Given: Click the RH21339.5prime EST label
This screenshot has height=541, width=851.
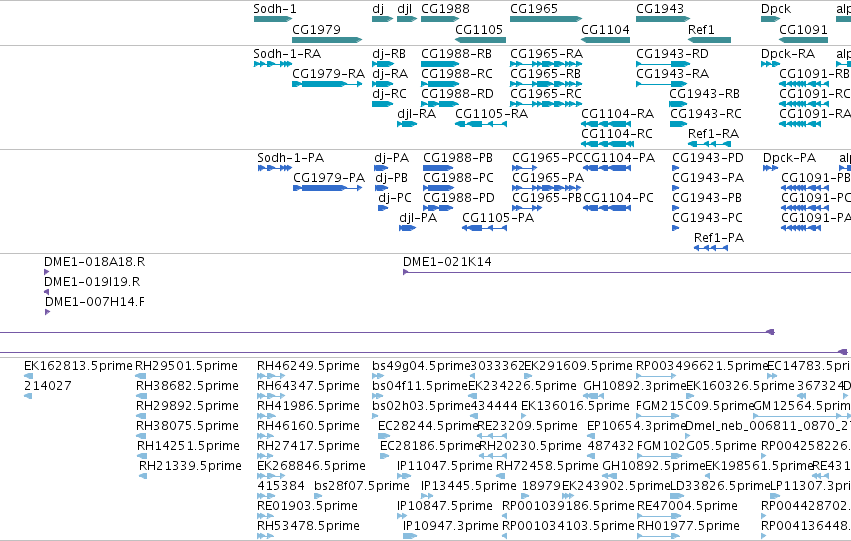Looking at the screenshot, I should 190,466.
